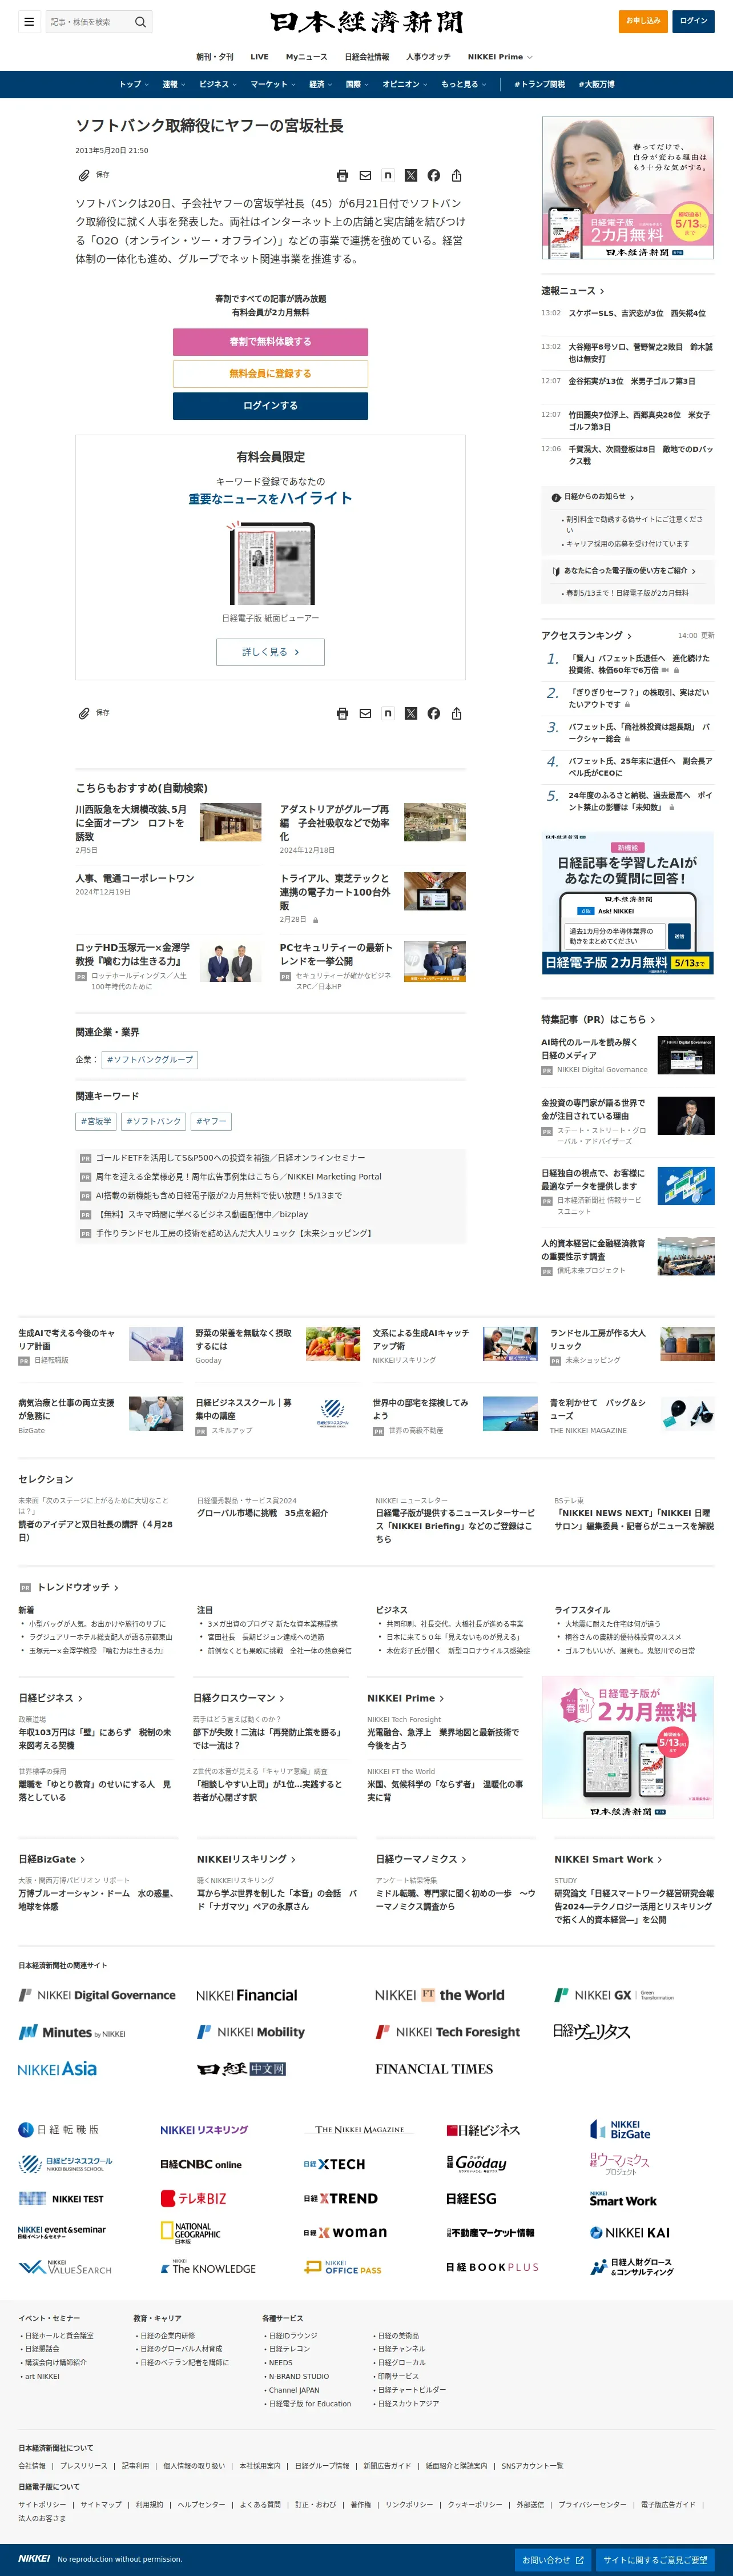The image size is (733, 2576).
Task: Click the #ソフトバンクグループ company tag
Action: 150,1059
